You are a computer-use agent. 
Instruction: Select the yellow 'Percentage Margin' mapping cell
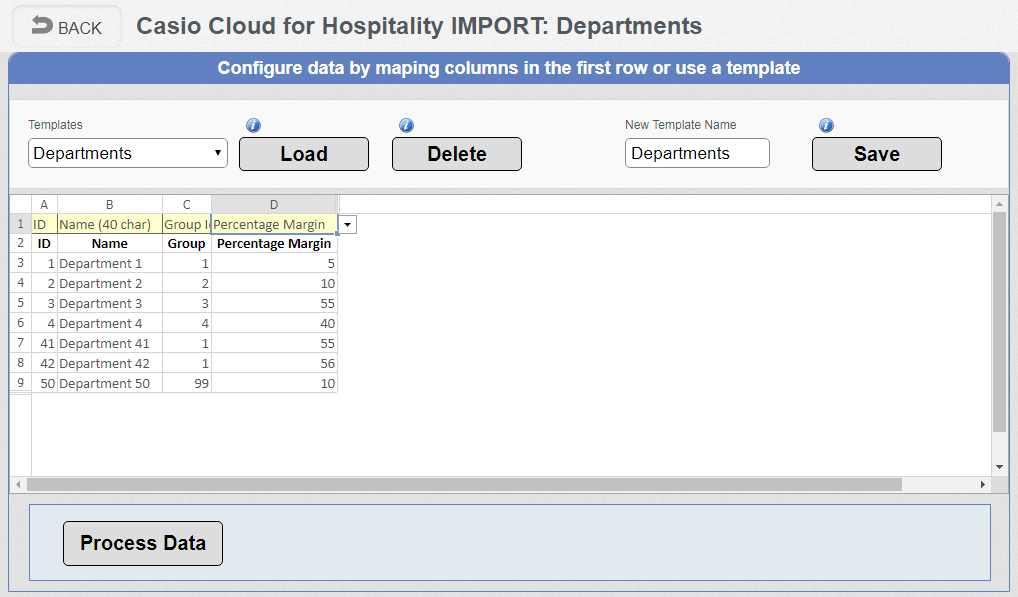point(274,224)
